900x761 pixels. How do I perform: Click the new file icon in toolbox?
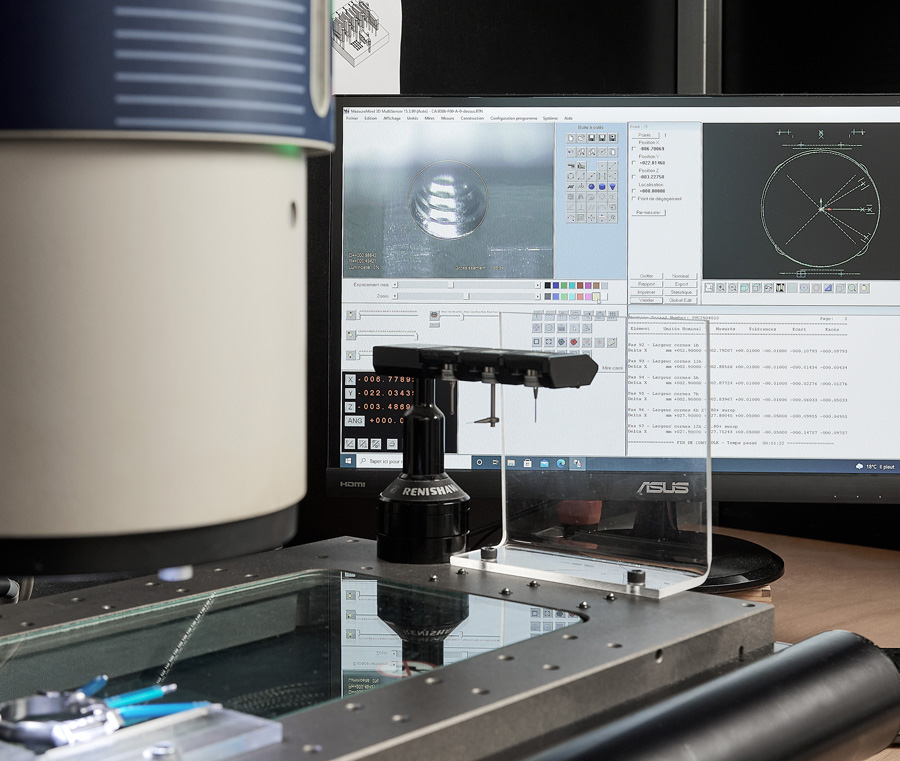(x=571, y=138)
